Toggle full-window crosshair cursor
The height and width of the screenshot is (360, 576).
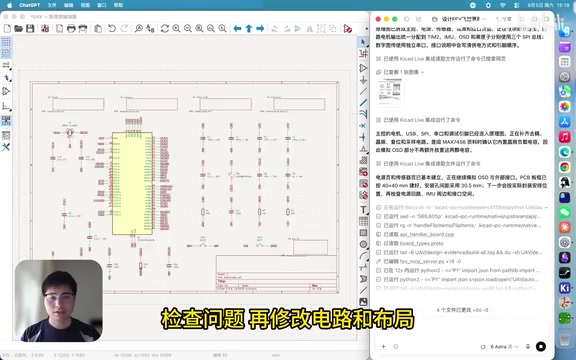coord(6,78)
